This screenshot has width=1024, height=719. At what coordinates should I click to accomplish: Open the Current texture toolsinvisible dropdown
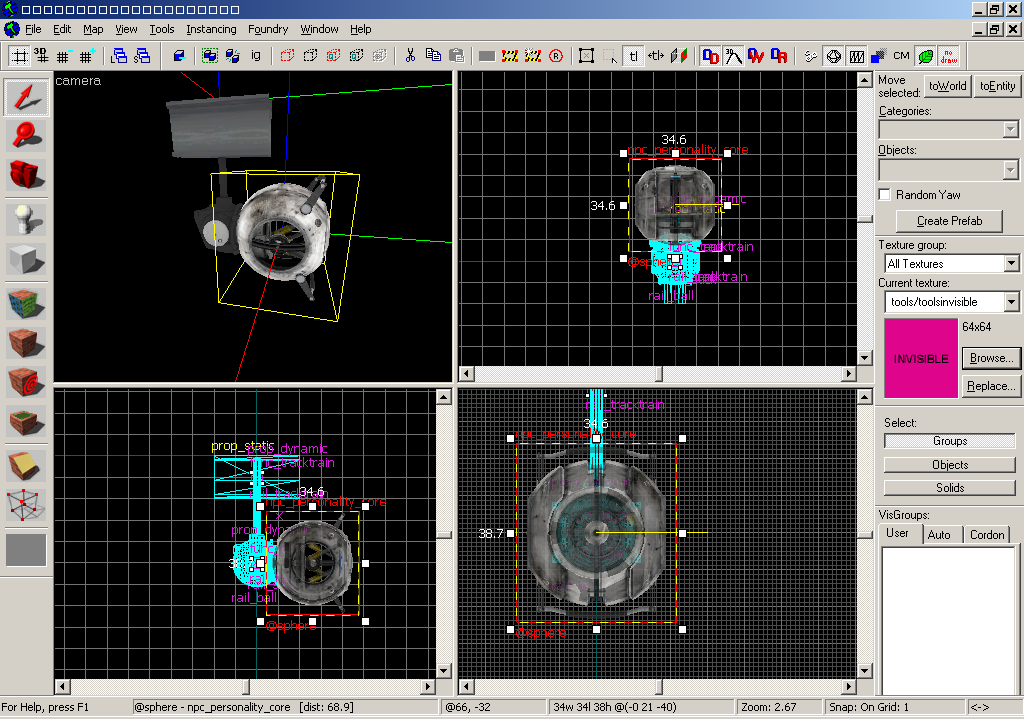click(x=1011, y=302)
